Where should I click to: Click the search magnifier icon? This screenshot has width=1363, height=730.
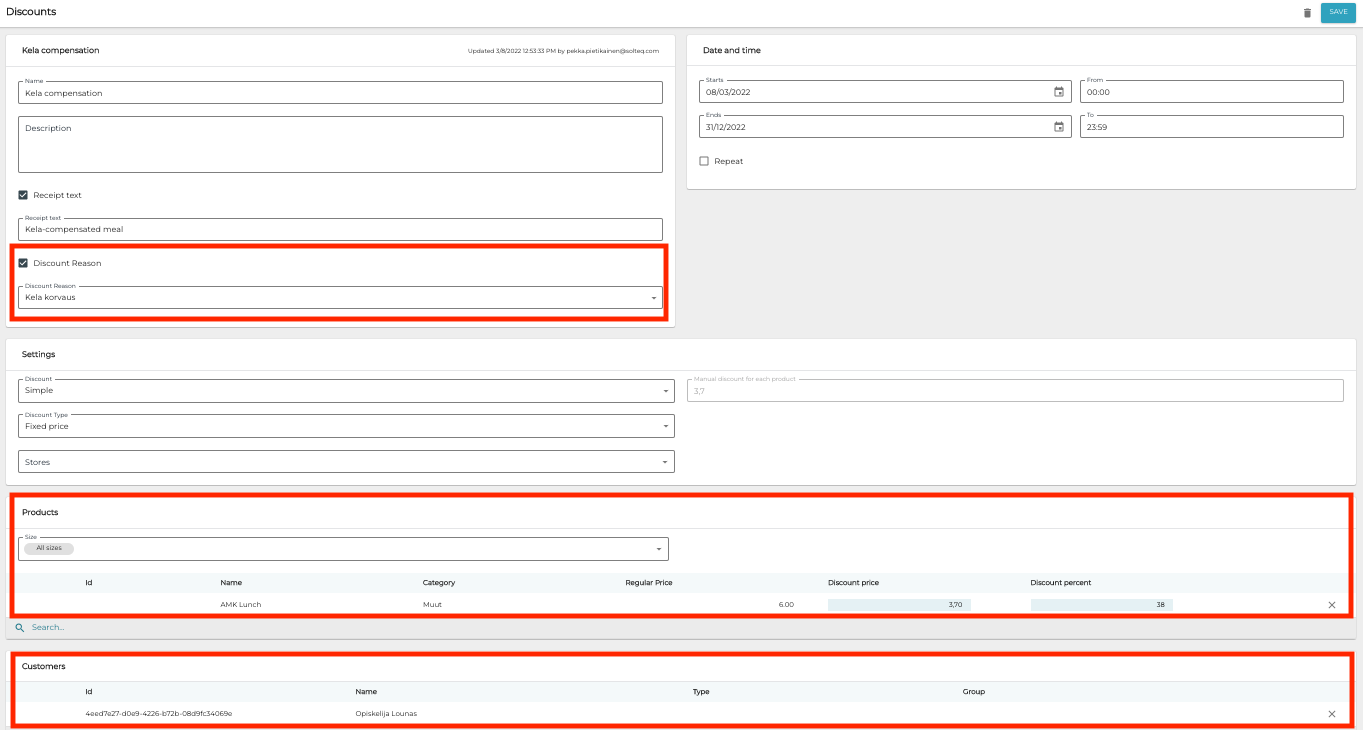pos(19,628)
